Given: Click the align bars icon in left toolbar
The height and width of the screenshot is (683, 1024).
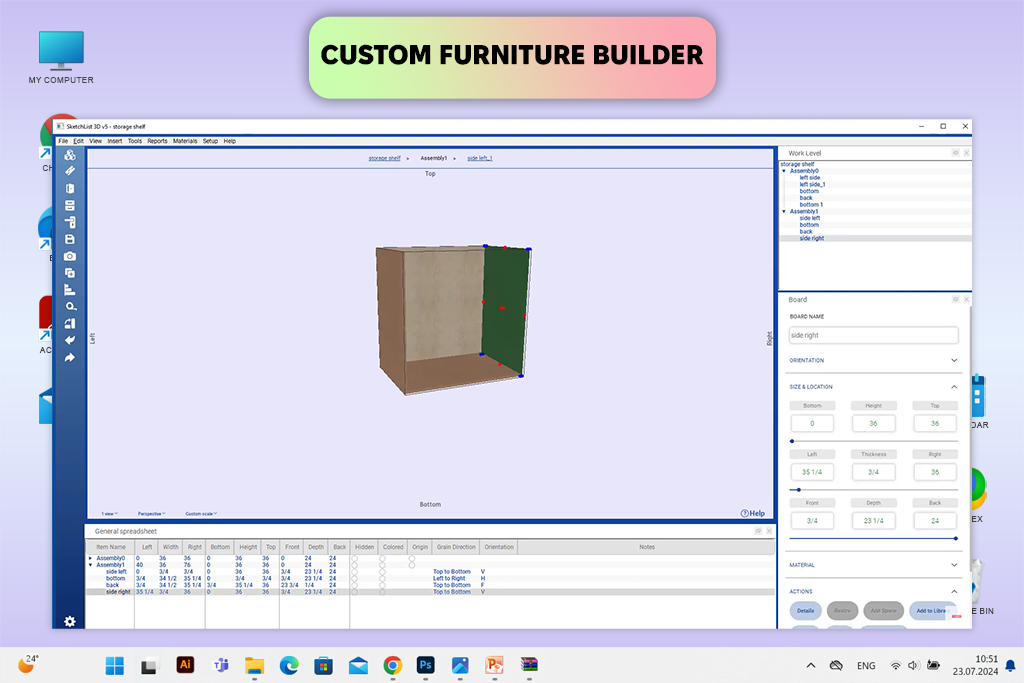Looking at the screenshot, I should 70,290.
